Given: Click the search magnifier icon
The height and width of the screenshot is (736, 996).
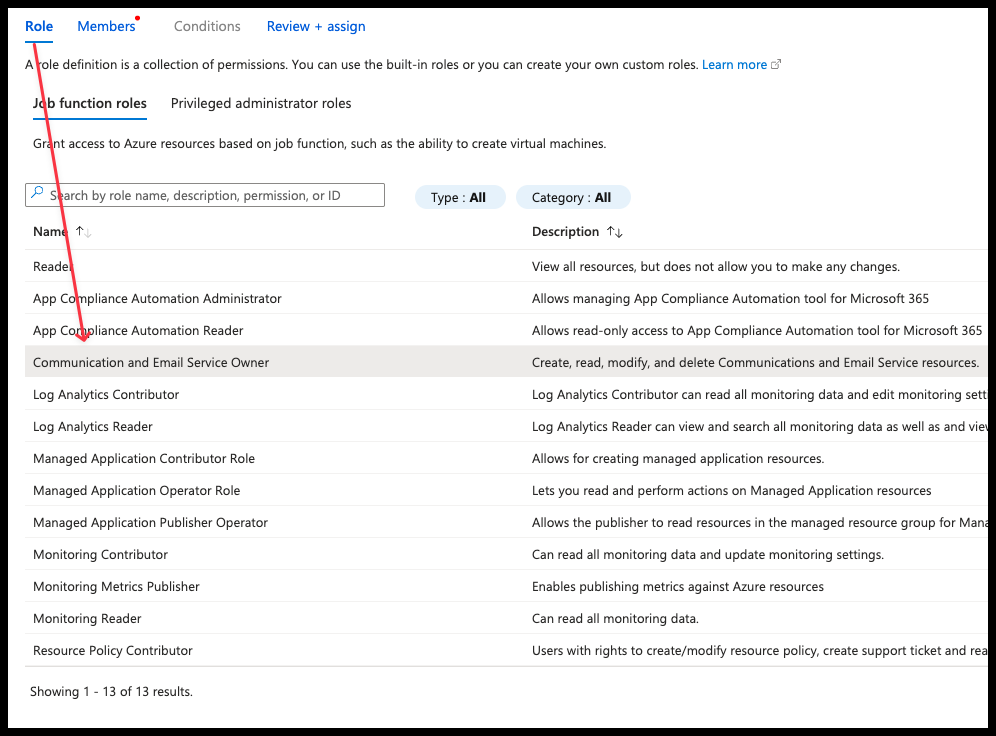Looking at the screenshot, I should pyautogui.click(x=37, y=192).
